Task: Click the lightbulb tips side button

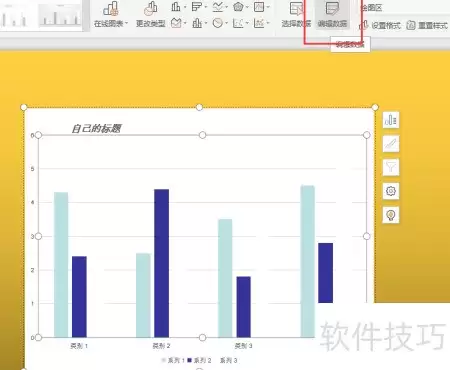Action: (x=391, y=215)
